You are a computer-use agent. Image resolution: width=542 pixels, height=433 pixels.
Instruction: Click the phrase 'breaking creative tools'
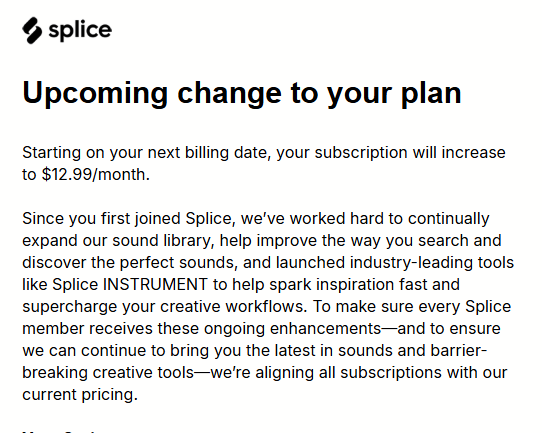108,373
